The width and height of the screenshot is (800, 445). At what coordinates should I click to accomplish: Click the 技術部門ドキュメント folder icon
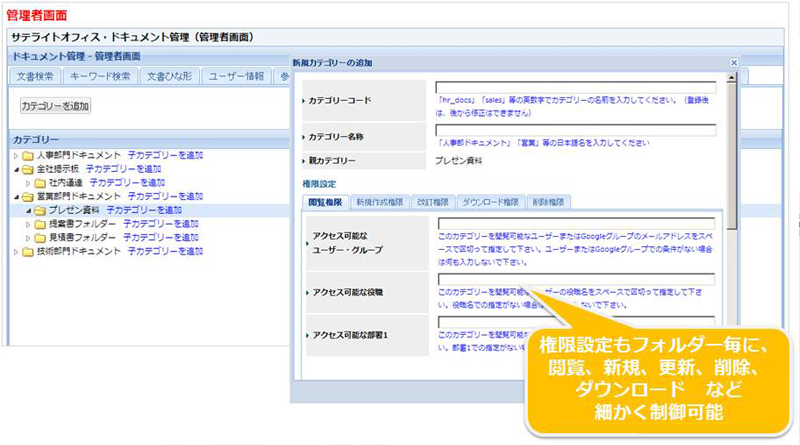(x=27, y=252)
